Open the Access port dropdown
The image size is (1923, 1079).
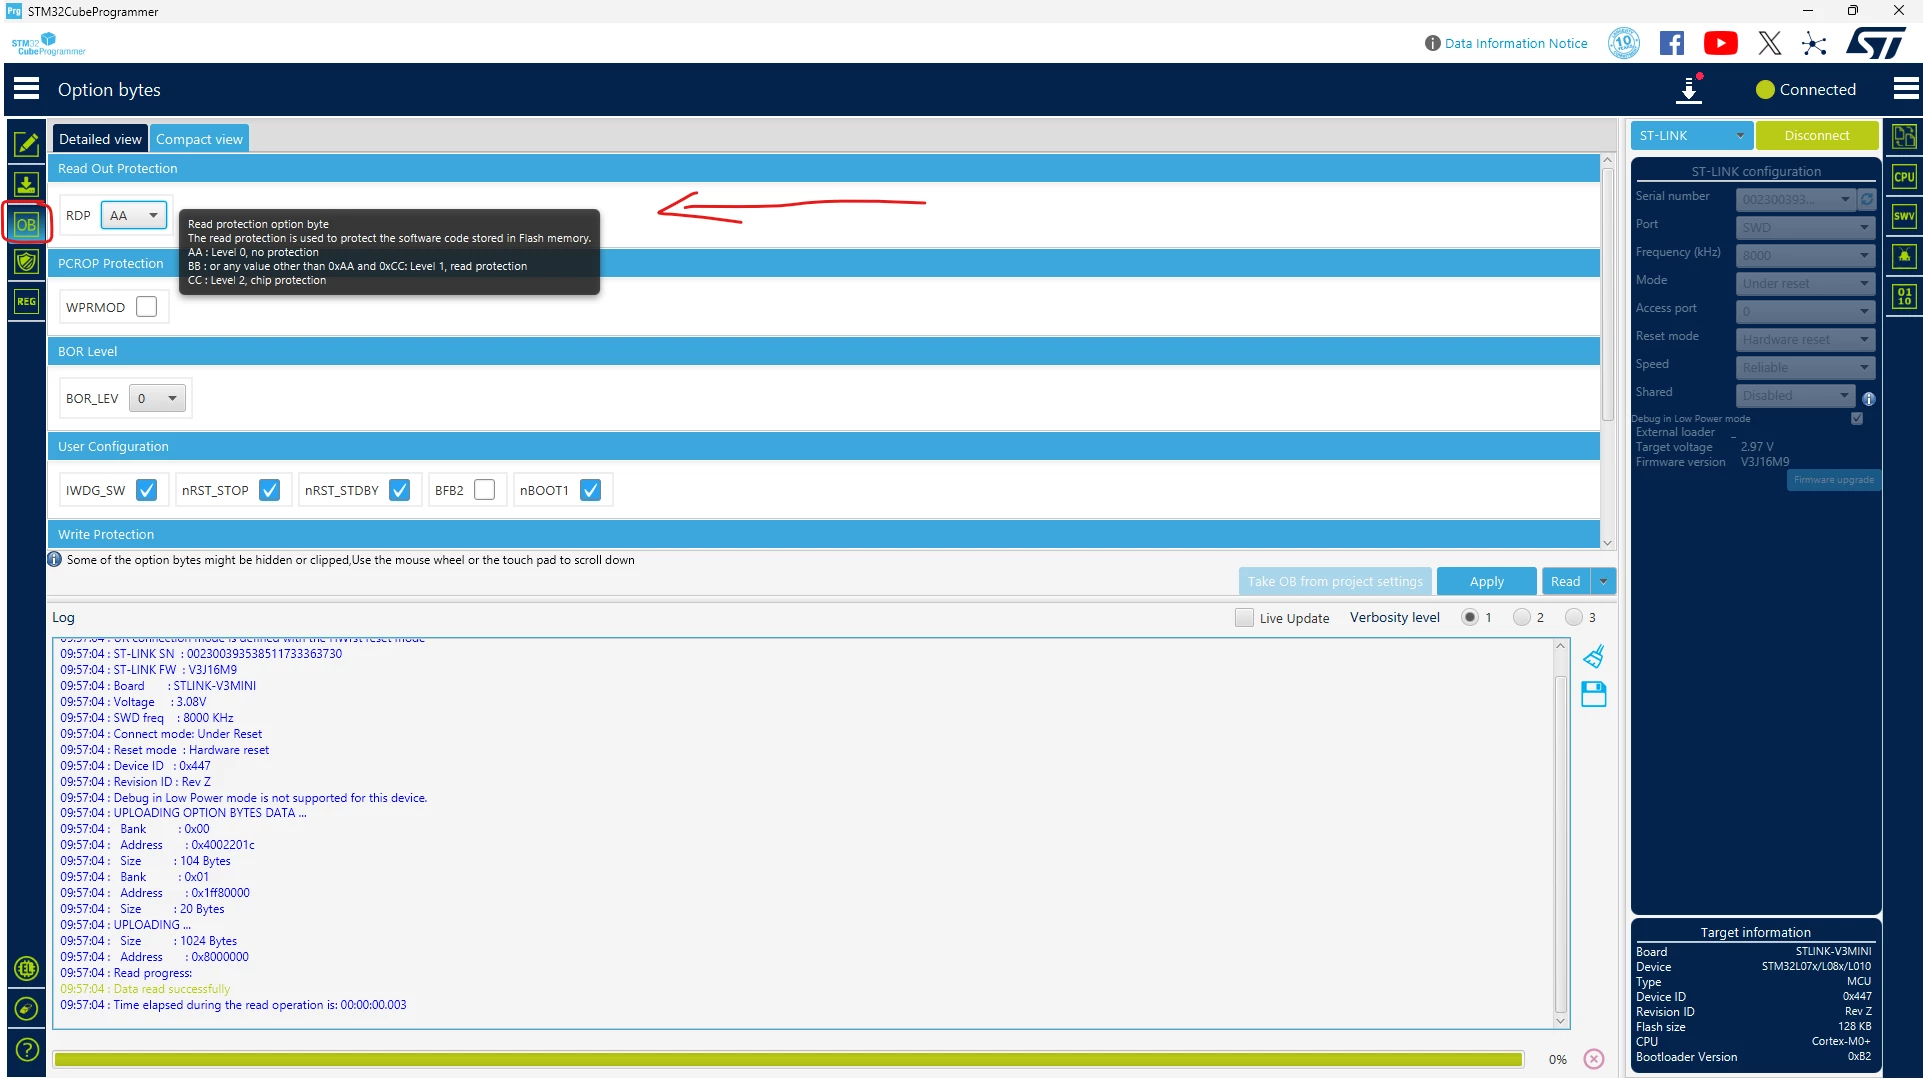pyautogui.click(x=1806, y=311)
